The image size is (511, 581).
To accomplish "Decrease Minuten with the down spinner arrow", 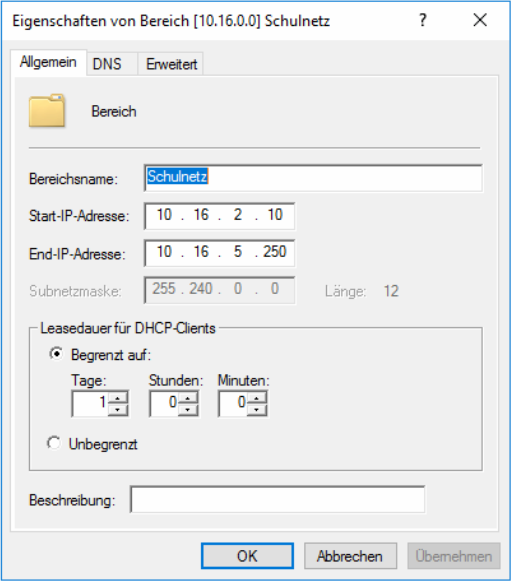I will pyautogui.click(x=256, y=410).
